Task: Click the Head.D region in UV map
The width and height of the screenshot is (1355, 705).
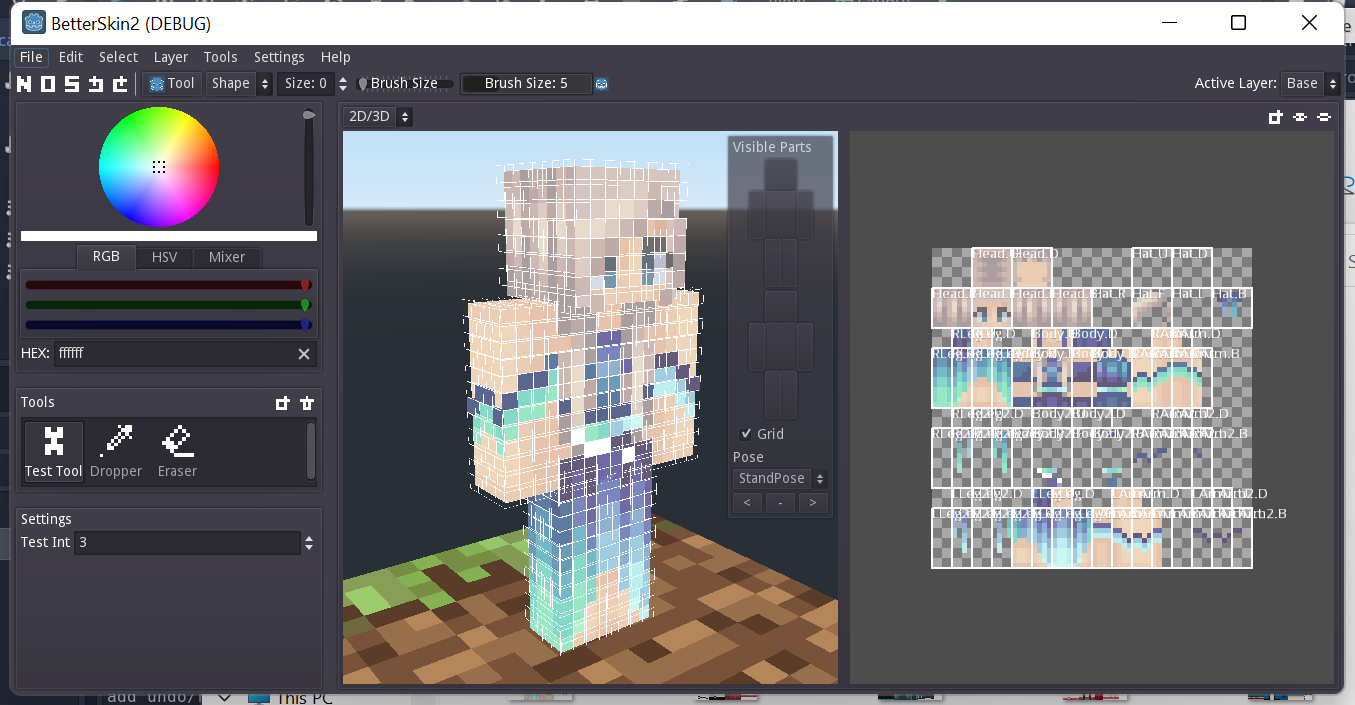Action: coord(1032,268)
